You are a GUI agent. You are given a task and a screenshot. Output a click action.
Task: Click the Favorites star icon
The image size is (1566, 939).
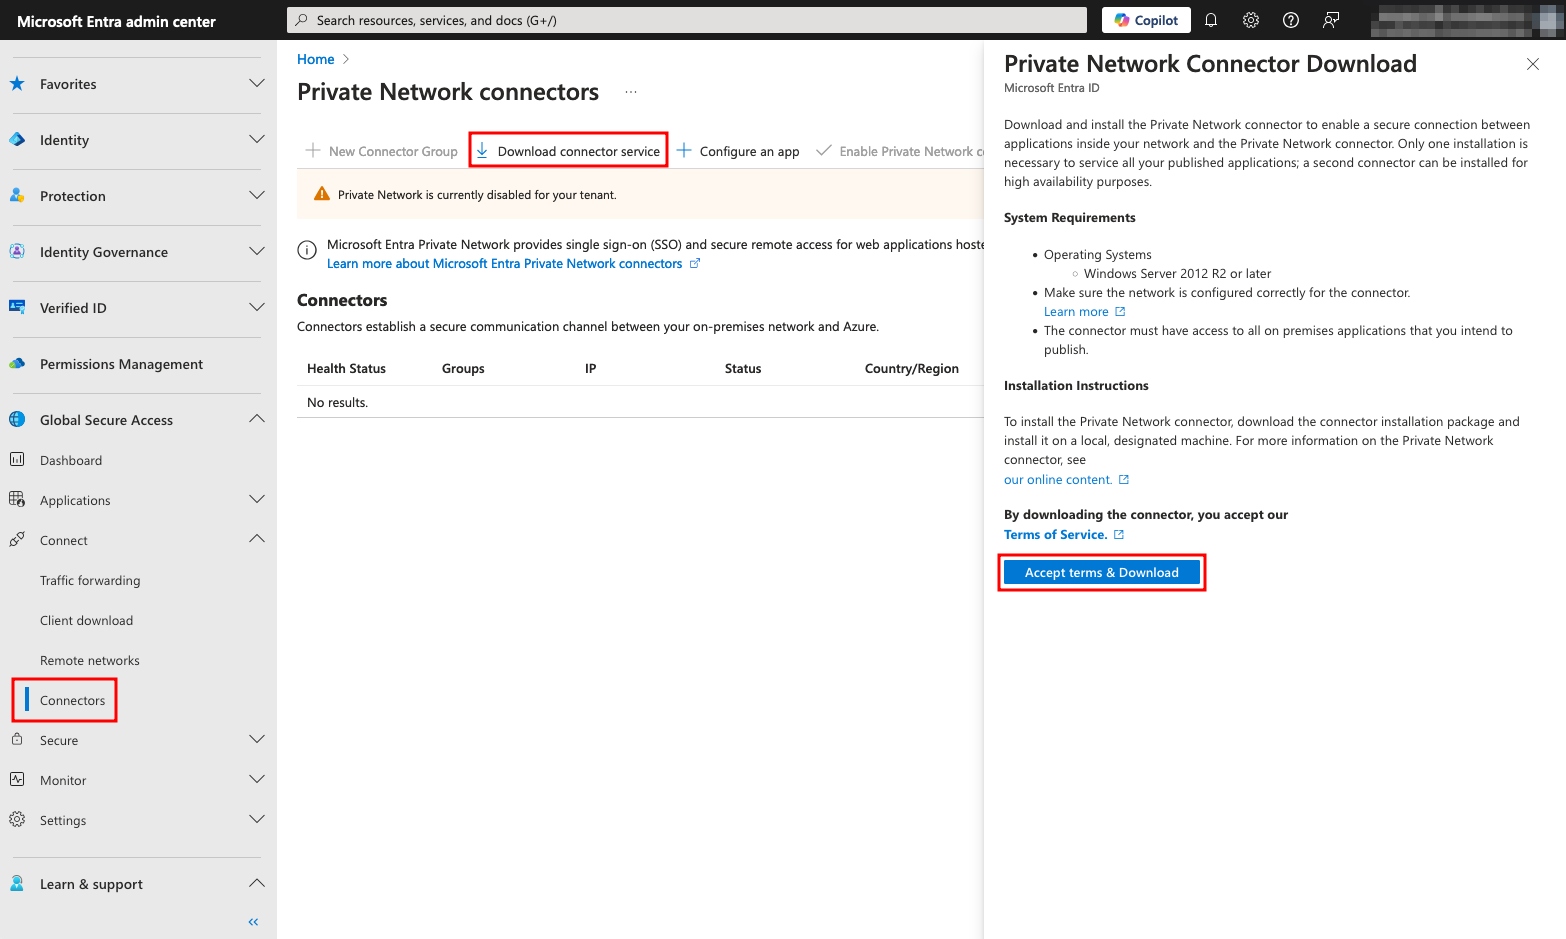[x=16, y=84]
